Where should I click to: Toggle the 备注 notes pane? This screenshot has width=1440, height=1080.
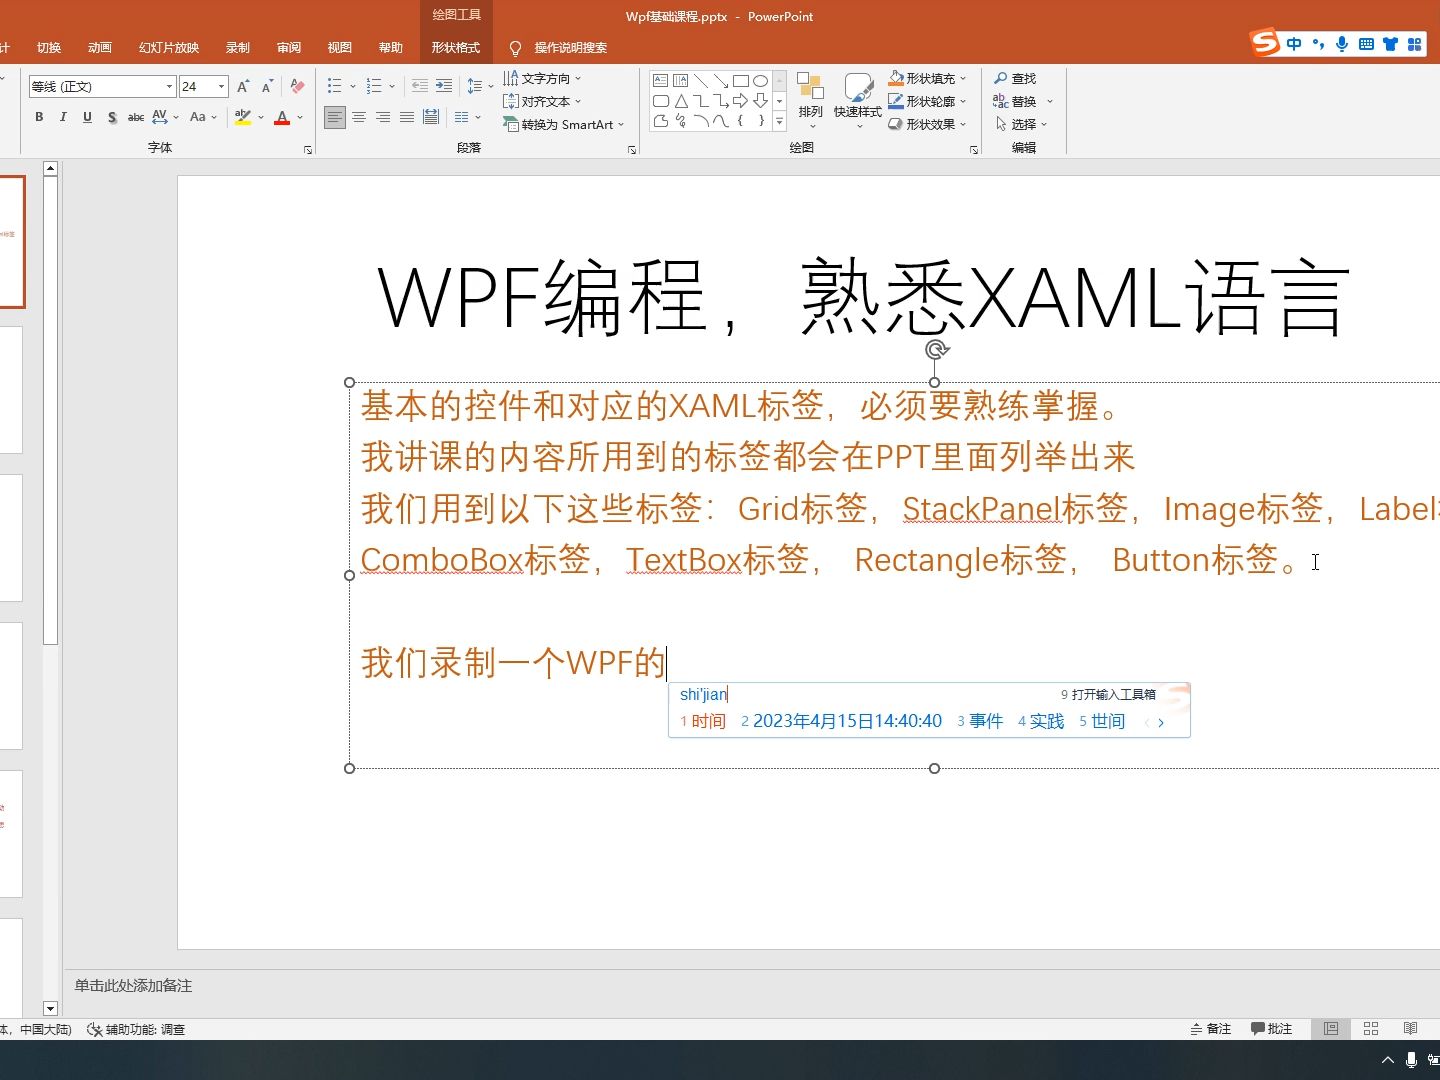tap(1211, 1028)
